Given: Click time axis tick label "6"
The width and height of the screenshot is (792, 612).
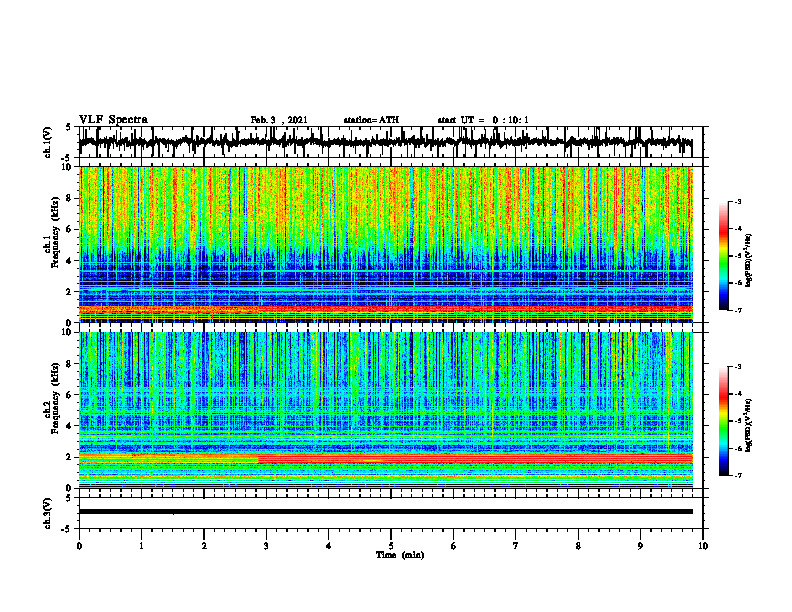Looking at the screenshot, I should (x=454, y=546).
